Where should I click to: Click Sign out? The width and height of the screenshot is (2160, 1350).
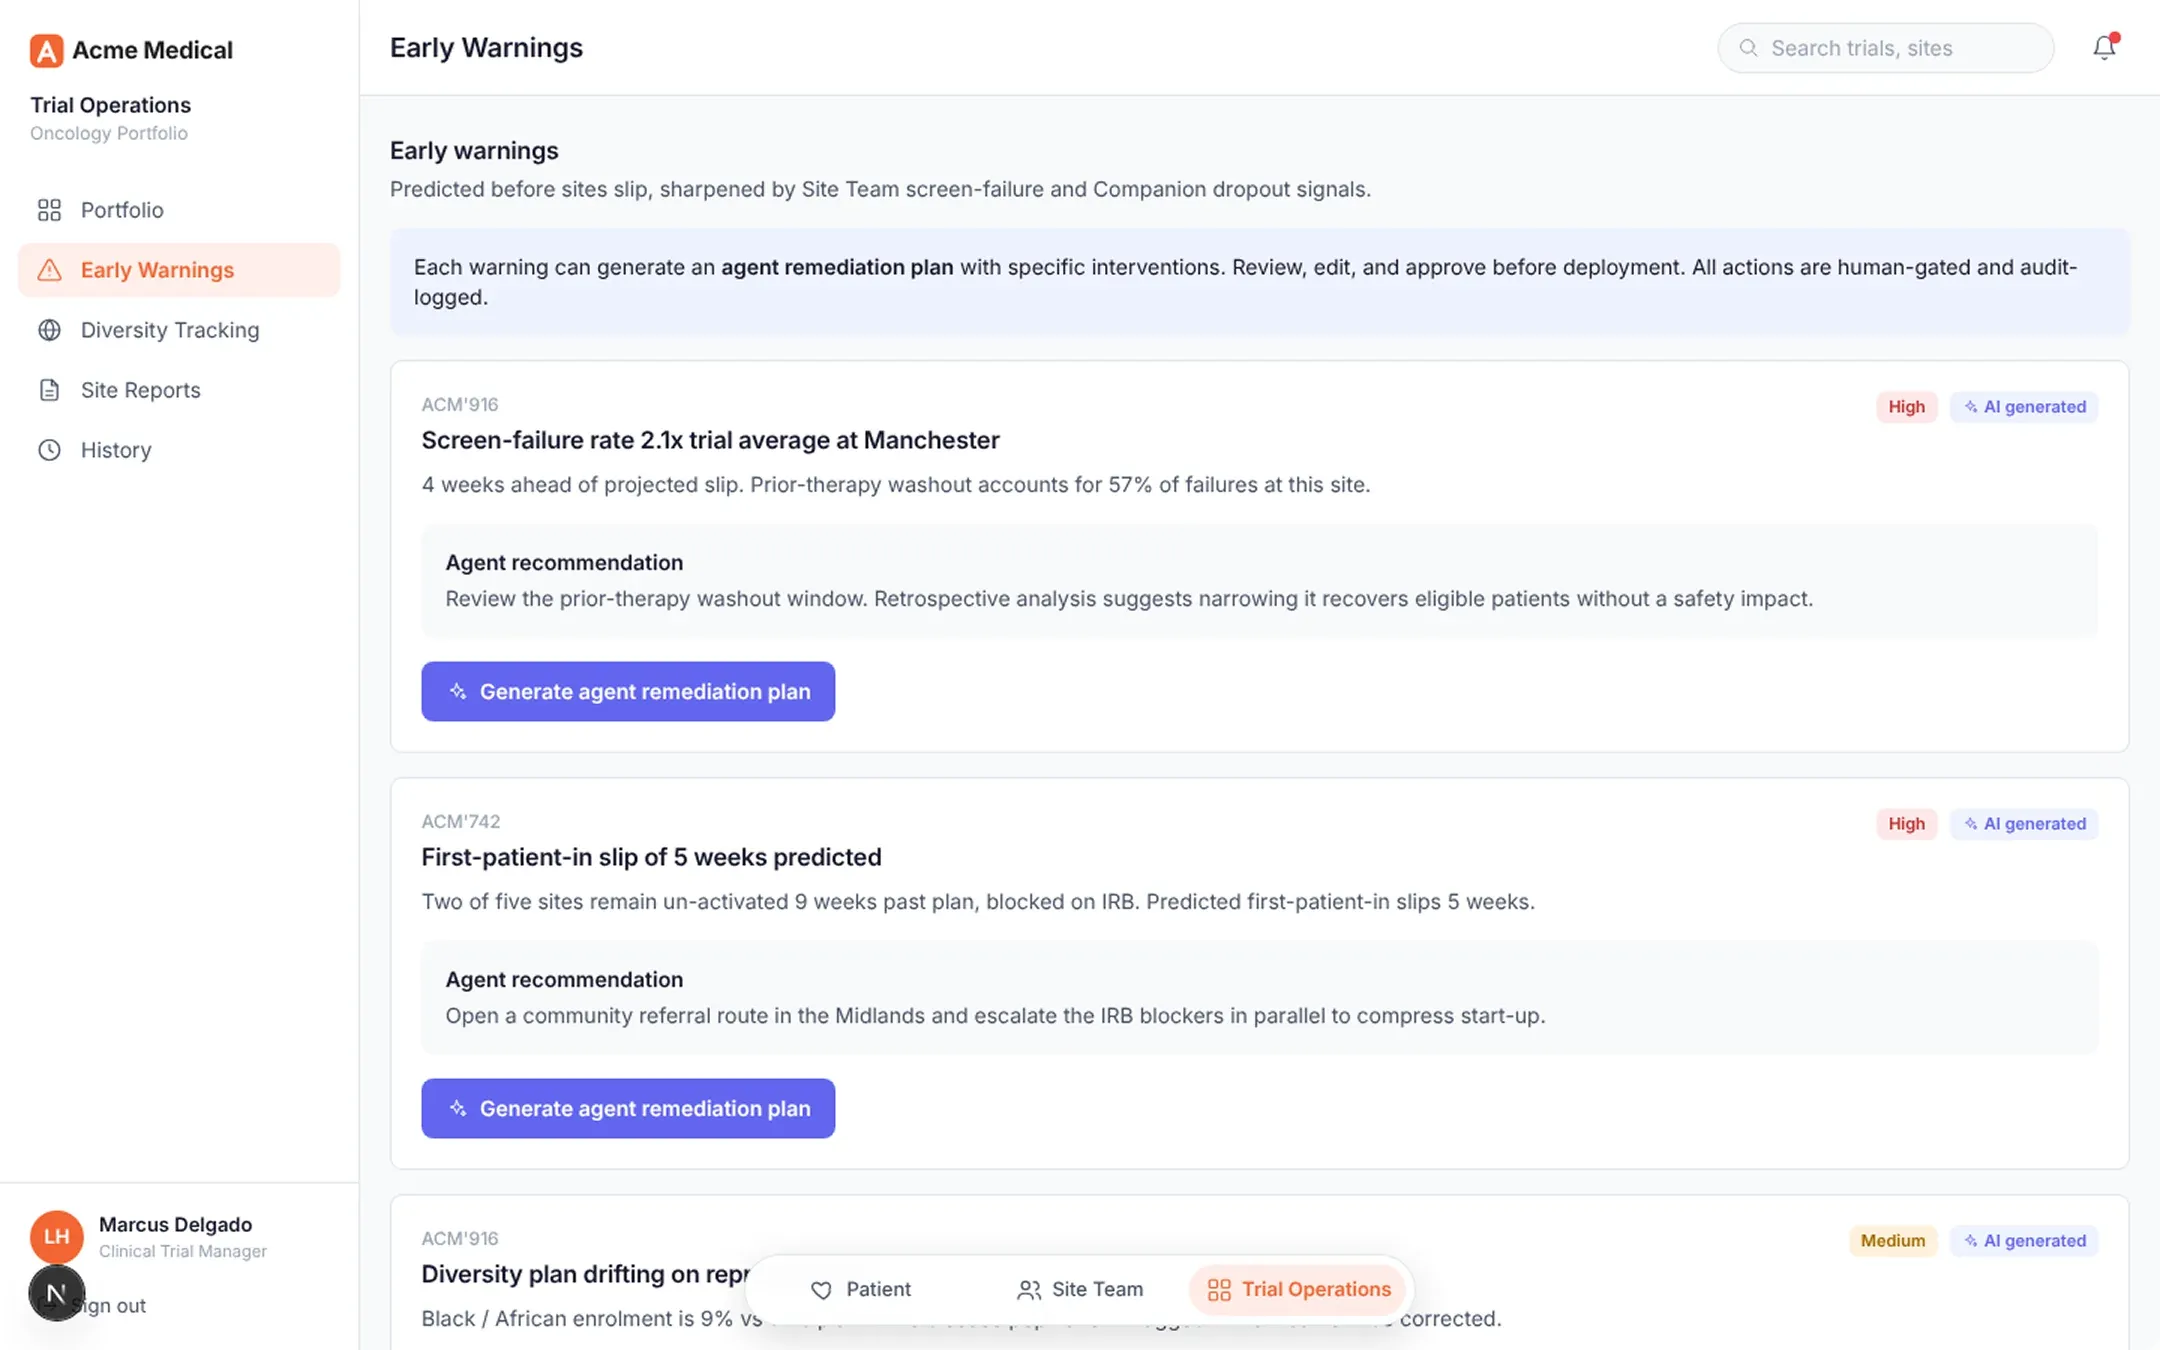109,1305
